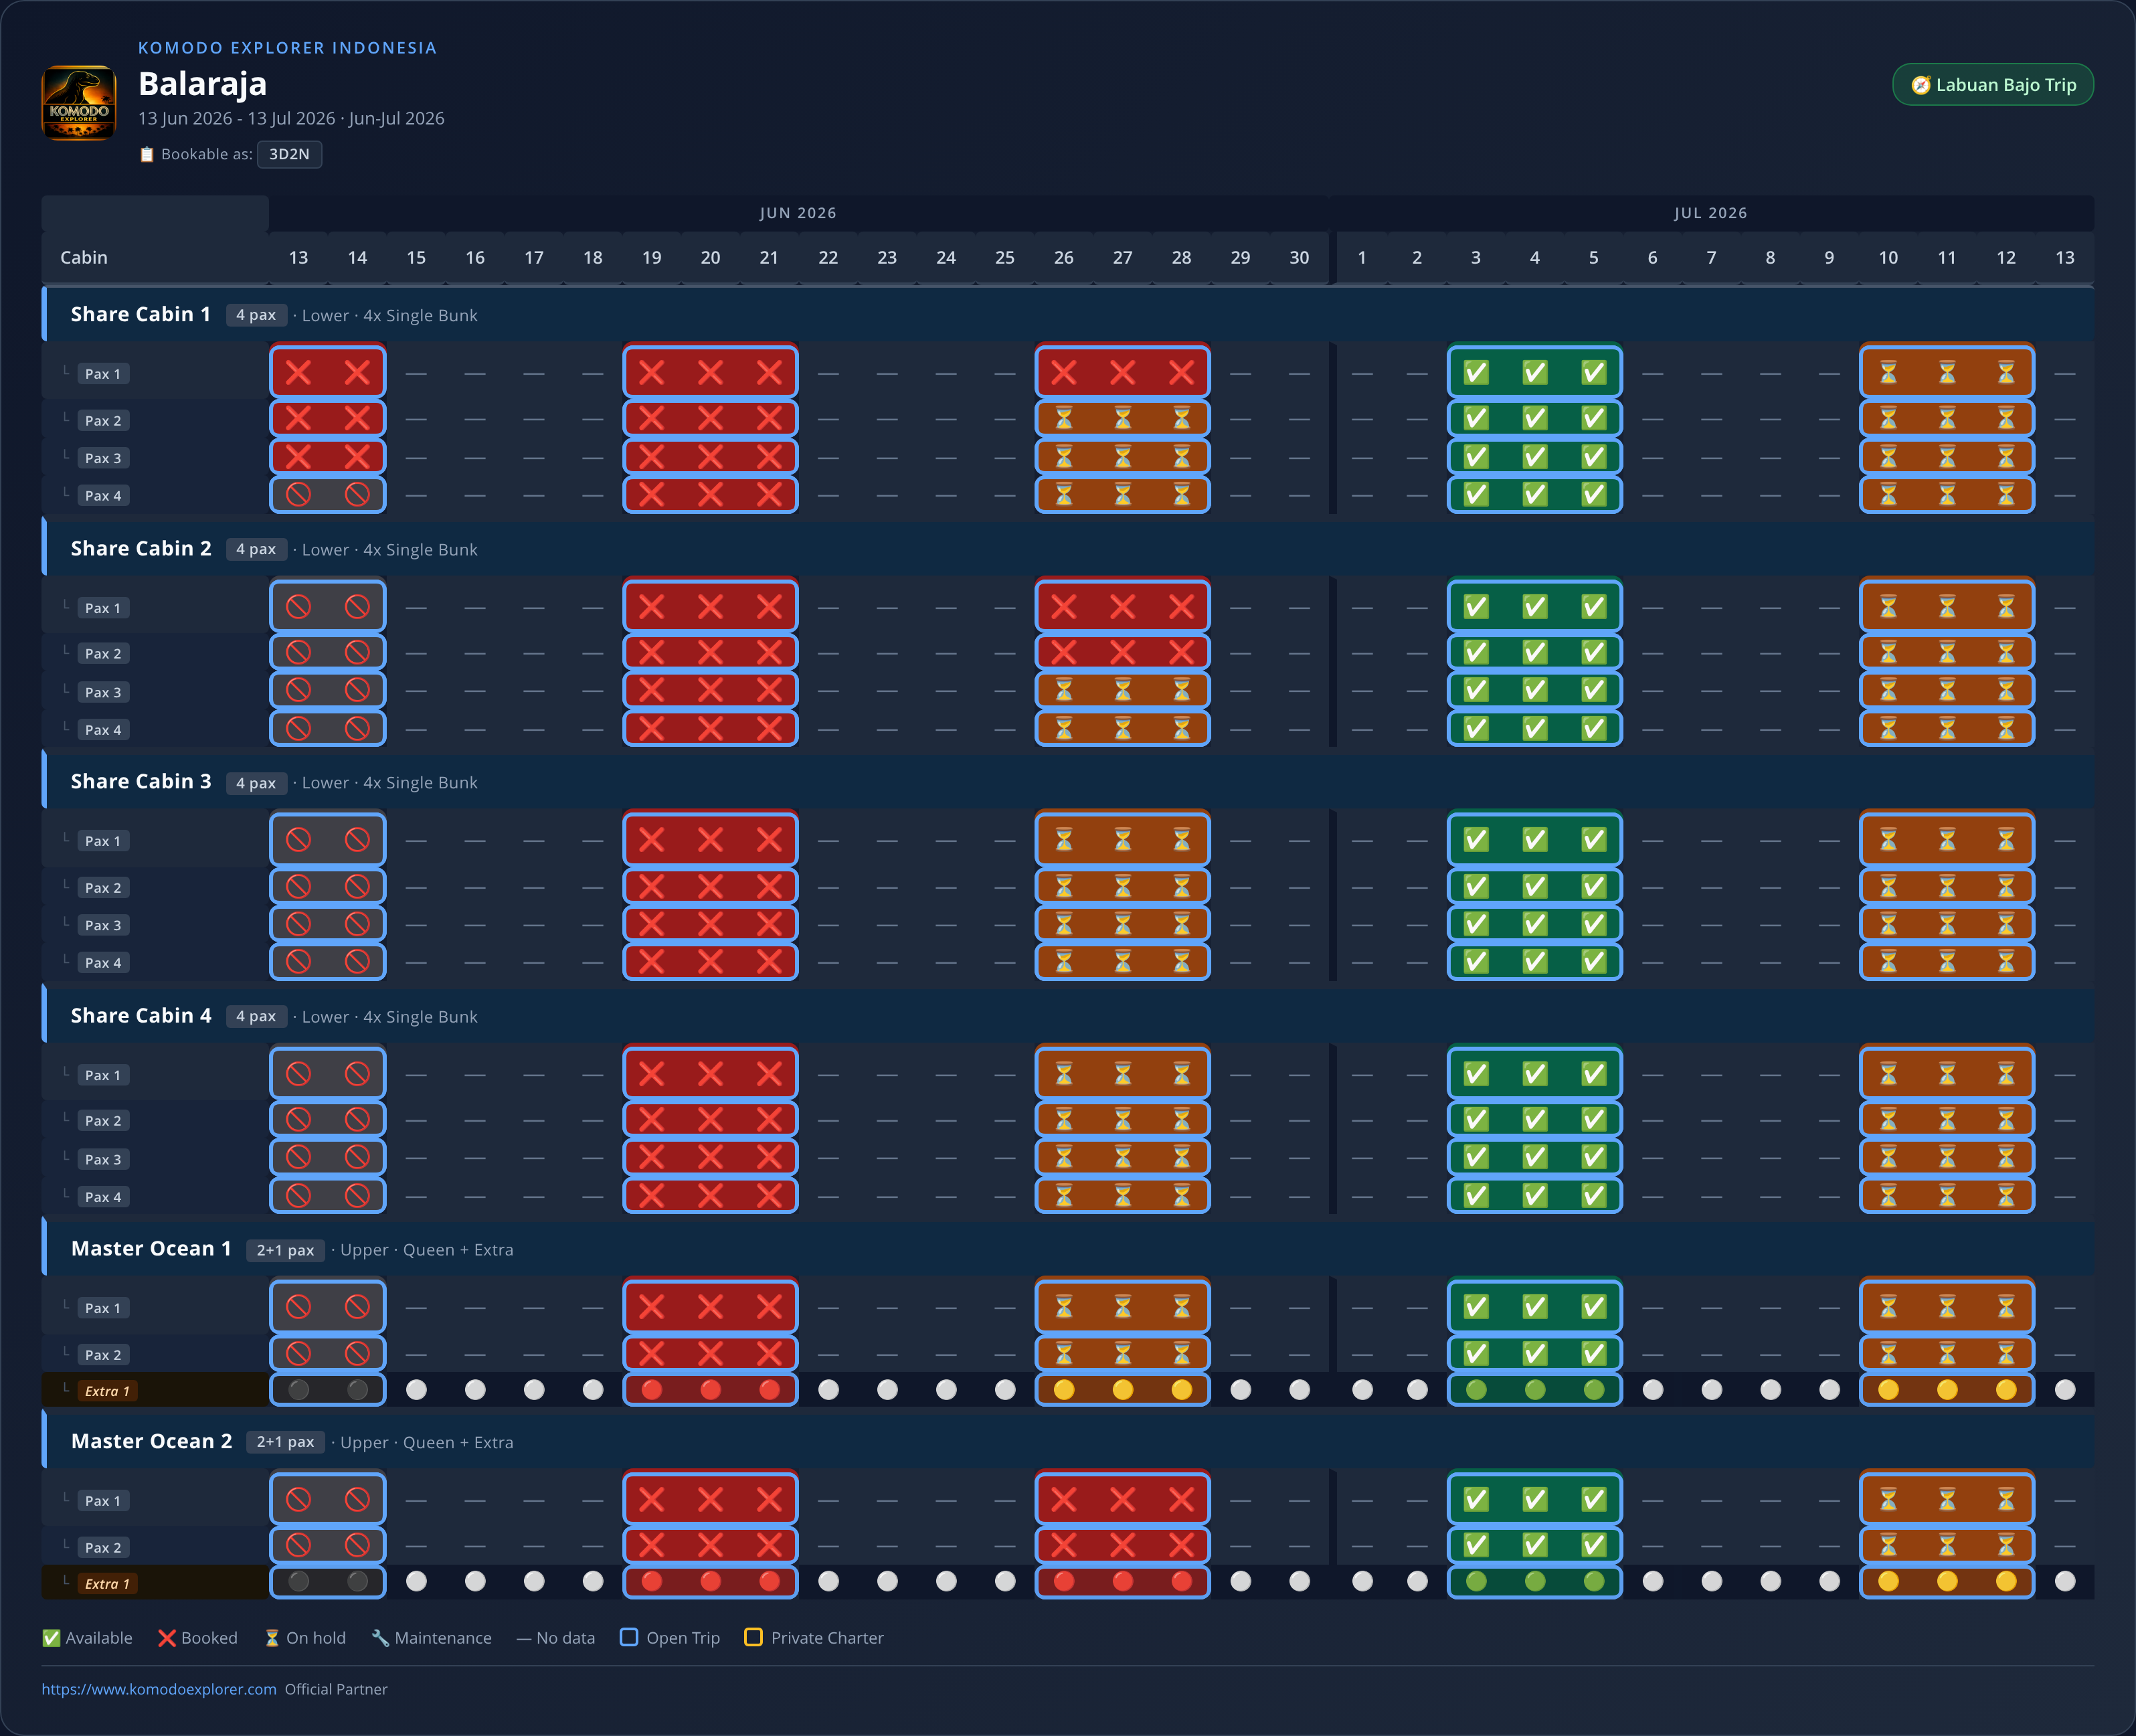This screenshot has width=2136, height=1736.
Task: Click Master Ocean 1 Pax 1 available check on 3 Jul
Action: pos(1476,1307)
